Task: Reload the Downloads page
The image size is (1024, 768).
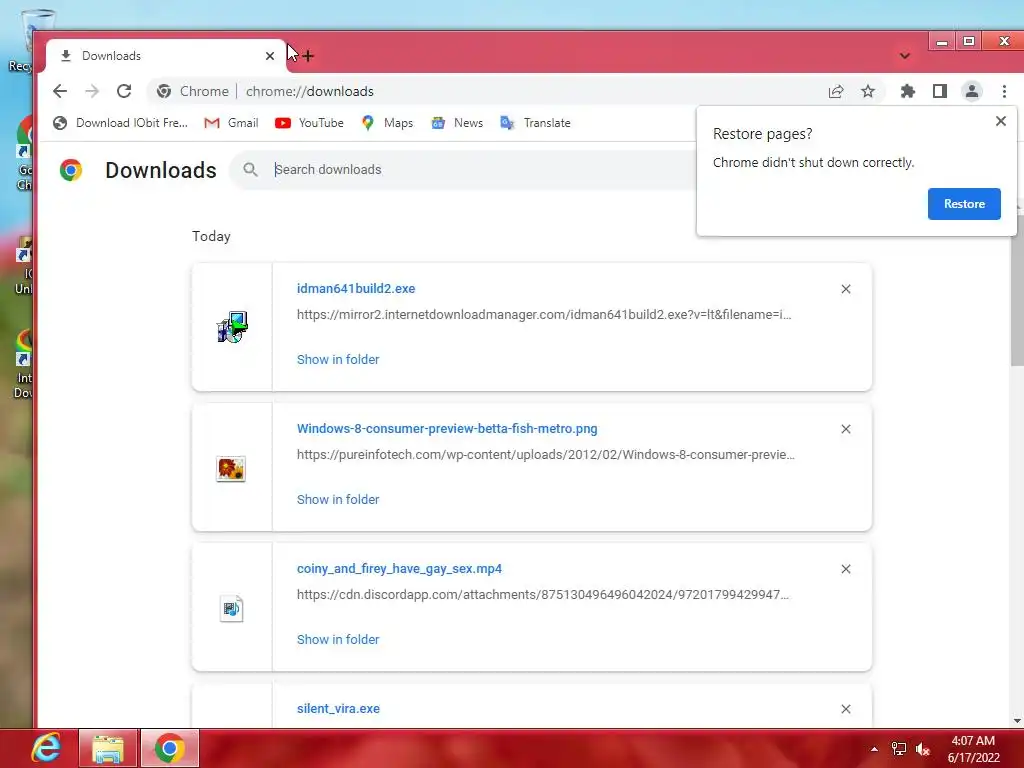Action: (124, 91)
